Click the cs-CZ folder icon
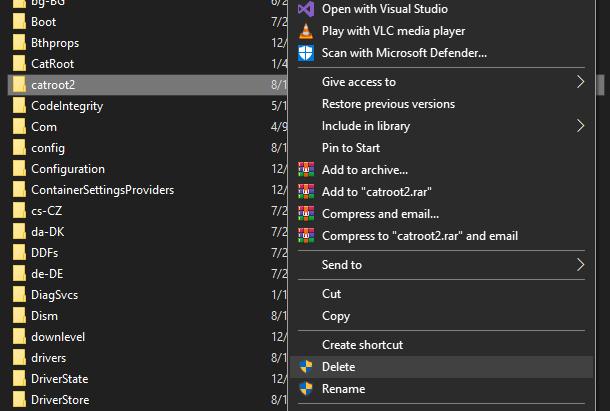 click(x=19, y=211)
